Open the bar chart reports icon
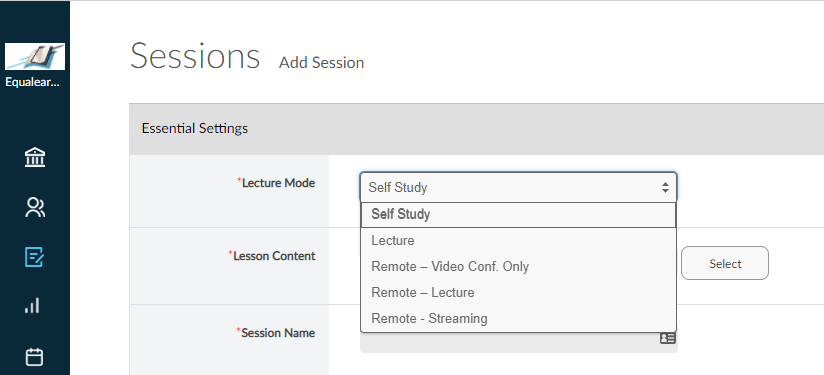The image size is (824, 375). pos(32,306)
